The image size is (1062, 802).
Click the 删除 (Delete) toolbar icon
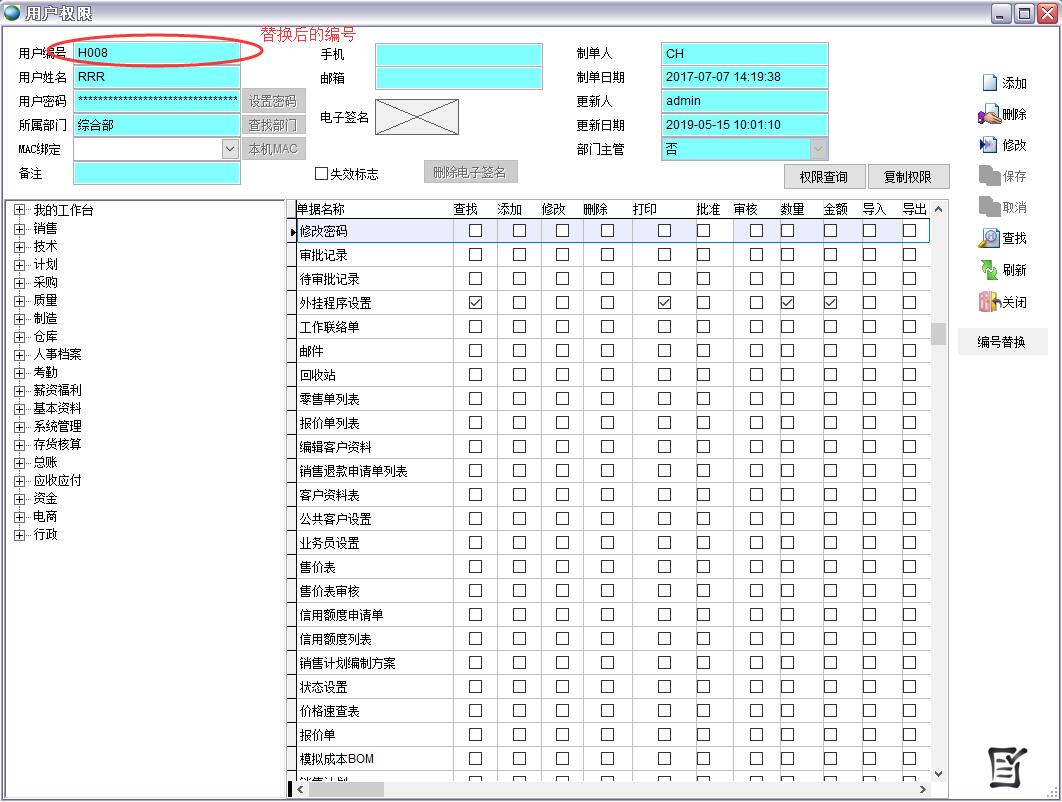[x=989, y=115]
